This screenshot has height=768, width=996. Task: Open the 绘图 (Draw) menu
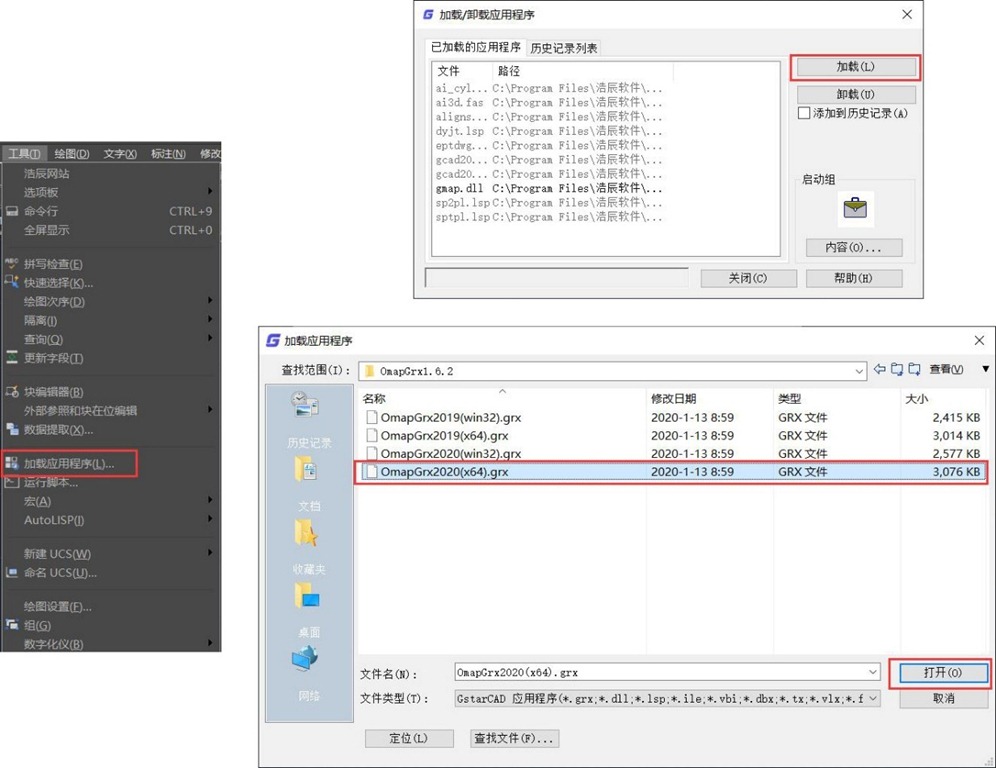coord(71,154)
